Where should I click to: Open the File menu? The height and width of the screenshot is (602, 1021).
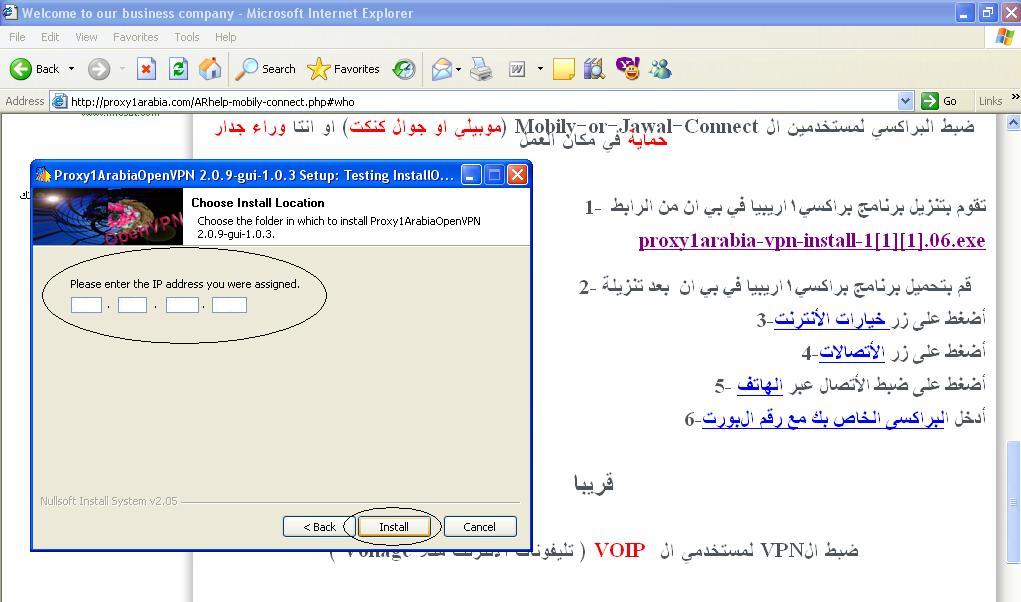pyautogui.click(x=18, y=37)
